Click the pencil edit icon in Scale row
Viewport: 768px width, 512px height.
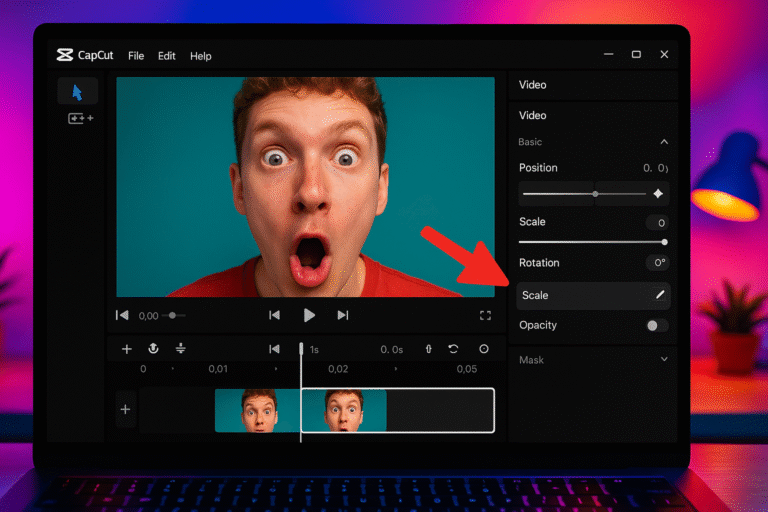point(660,295)
